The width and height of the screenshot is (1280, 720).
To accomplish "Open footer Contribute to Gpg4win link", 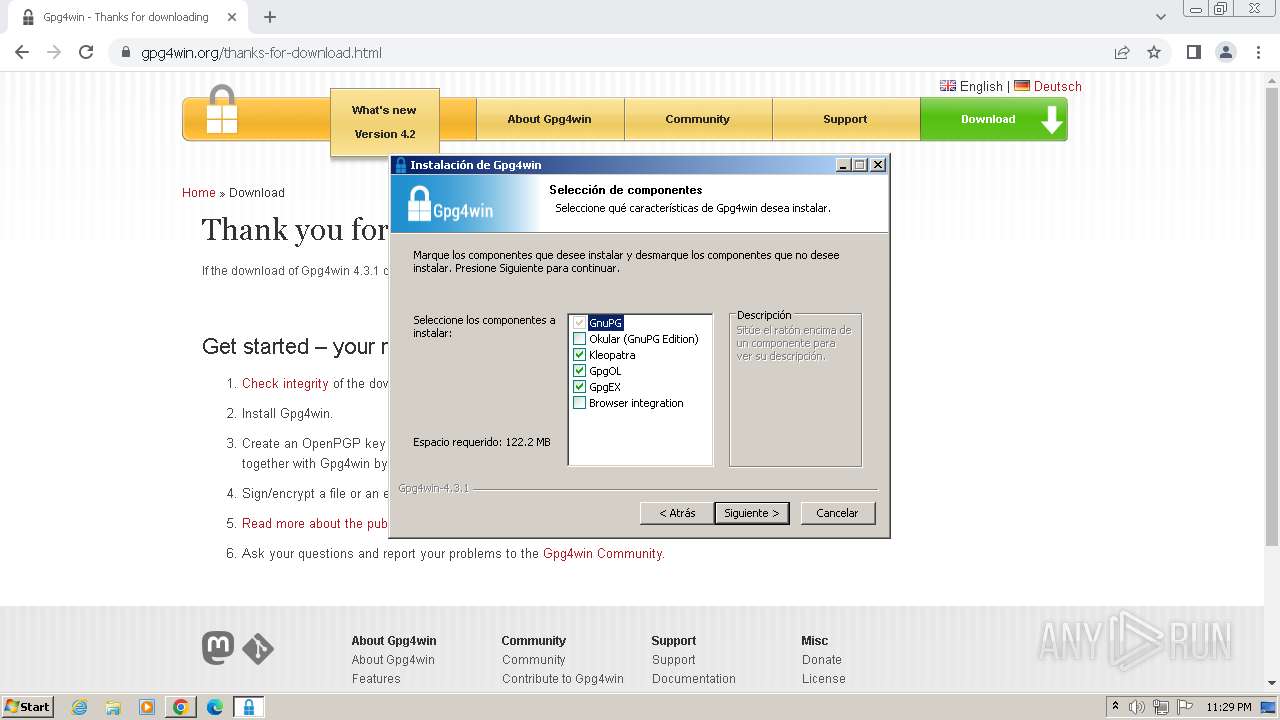I will (x=563, y=679).
